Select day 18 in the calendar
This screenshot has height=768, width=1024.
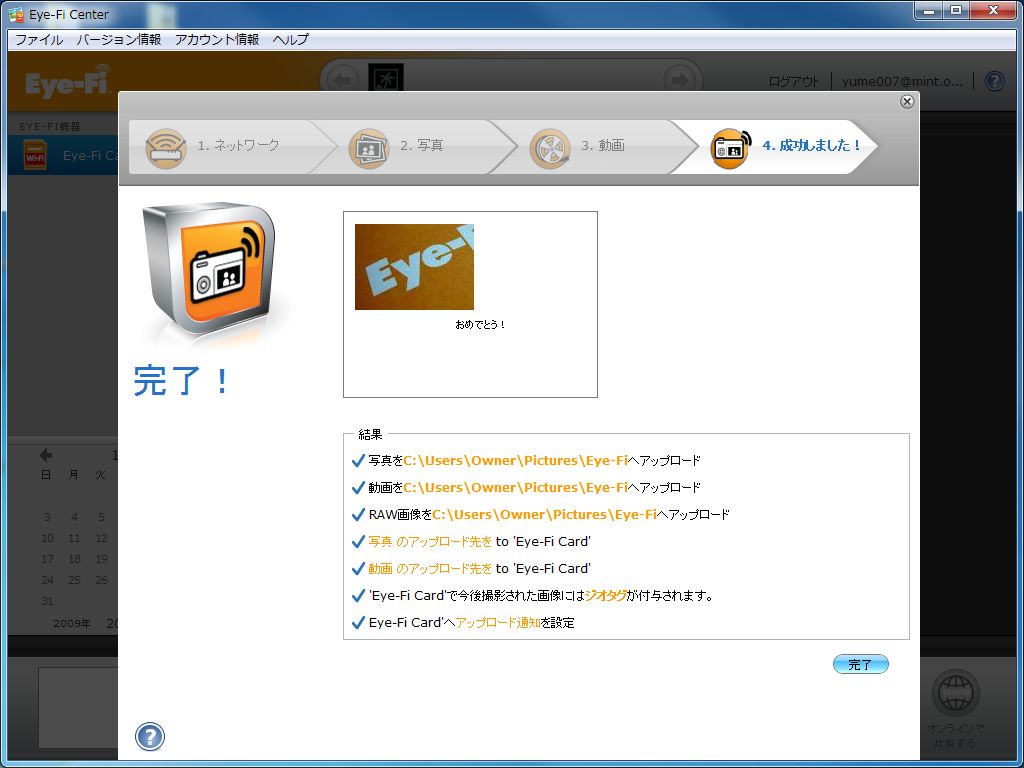click(74, 559)
